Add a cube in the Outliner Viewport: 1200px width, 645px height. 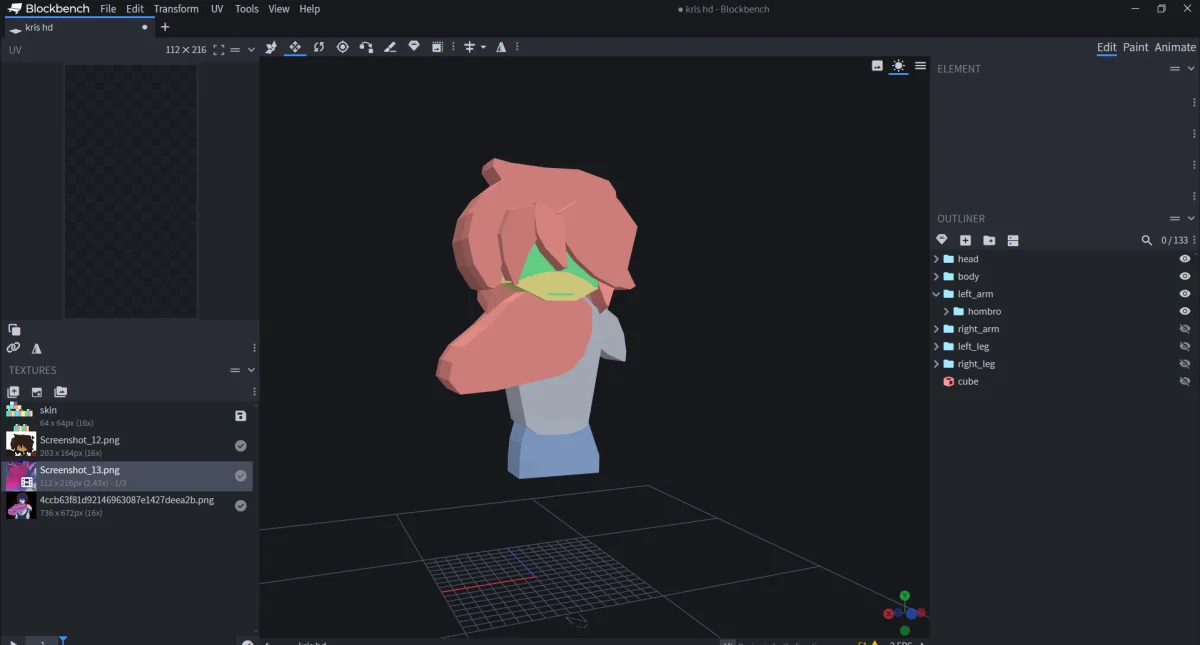point(965,240)
